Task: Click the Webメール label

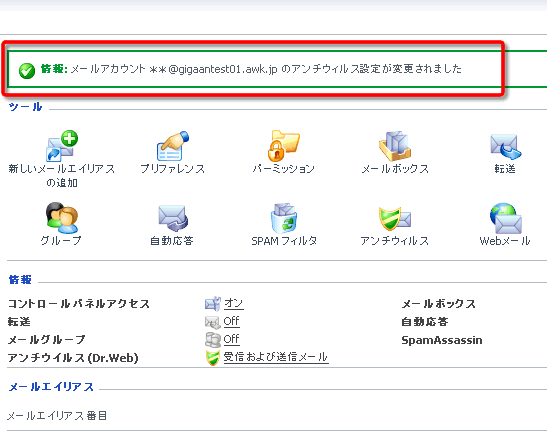Action: coord(505,241)
